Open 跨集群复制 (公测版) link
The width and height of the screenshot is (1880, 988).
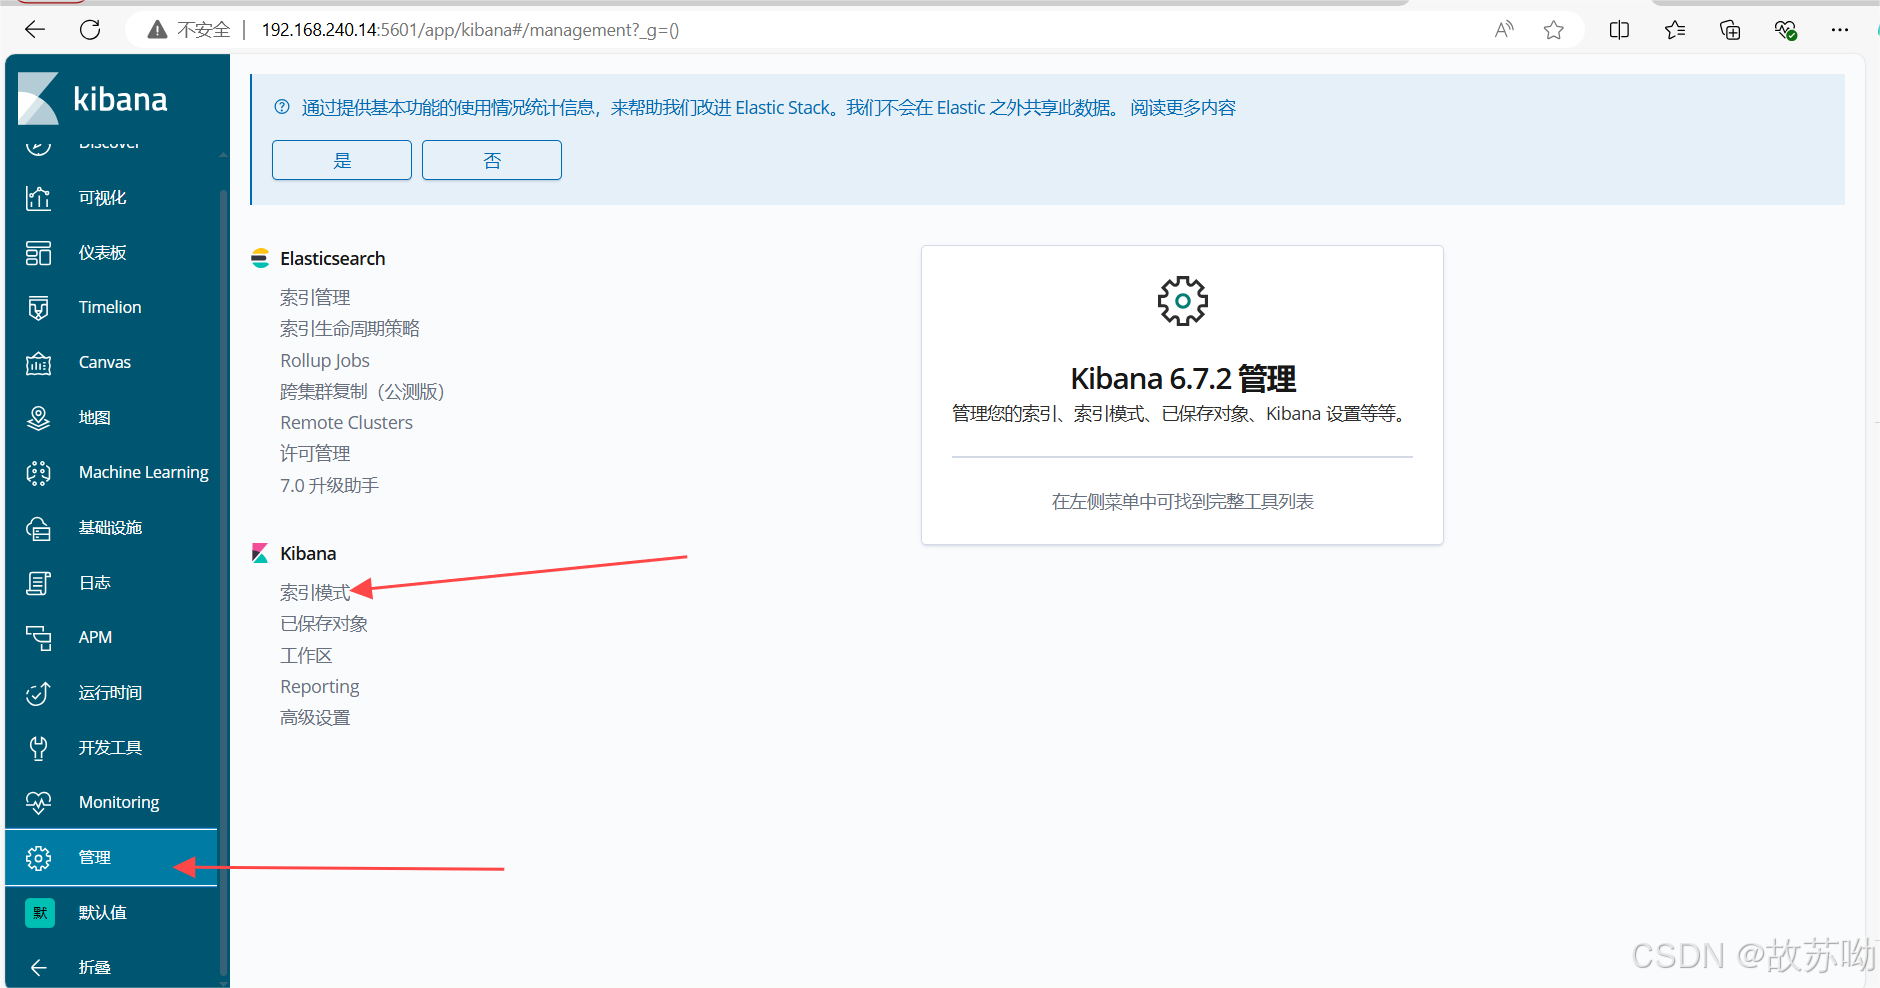[362, 392]
